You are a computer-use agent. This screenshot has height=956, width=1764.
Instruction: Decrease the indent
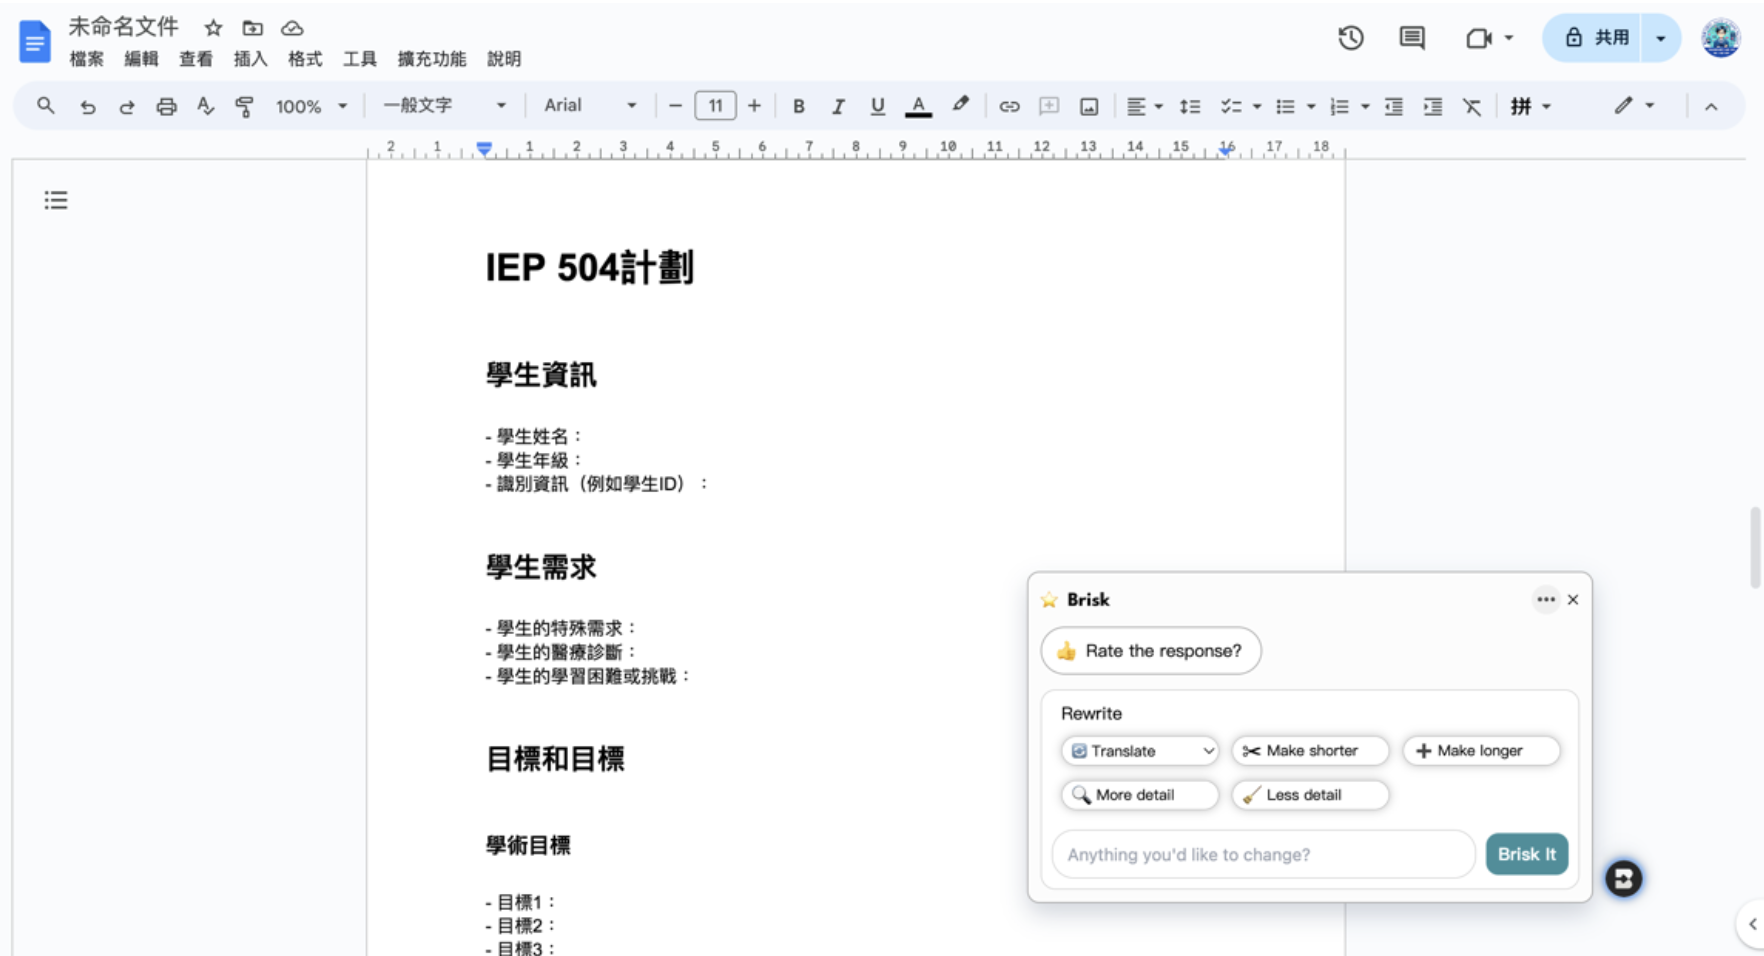1393,106
